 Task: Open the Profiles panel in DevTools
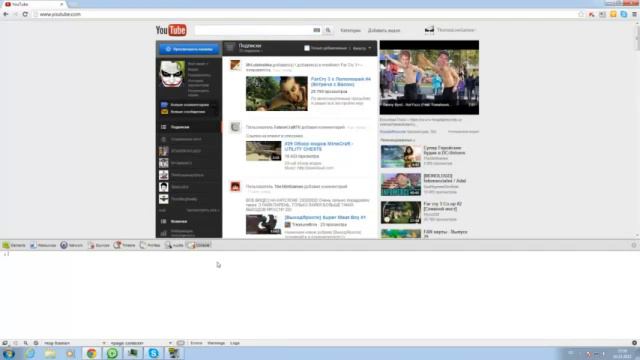150,245
